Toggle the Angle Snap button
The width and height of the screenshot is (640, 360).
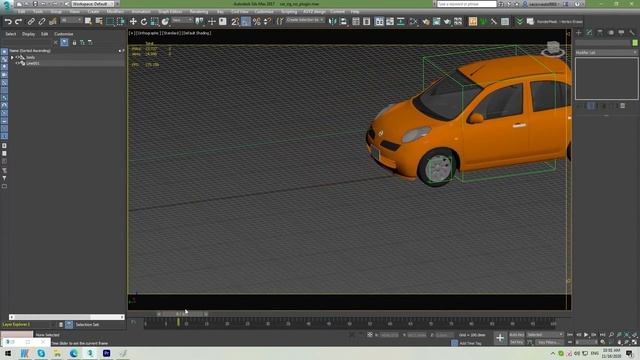click(x=246, y=22)
